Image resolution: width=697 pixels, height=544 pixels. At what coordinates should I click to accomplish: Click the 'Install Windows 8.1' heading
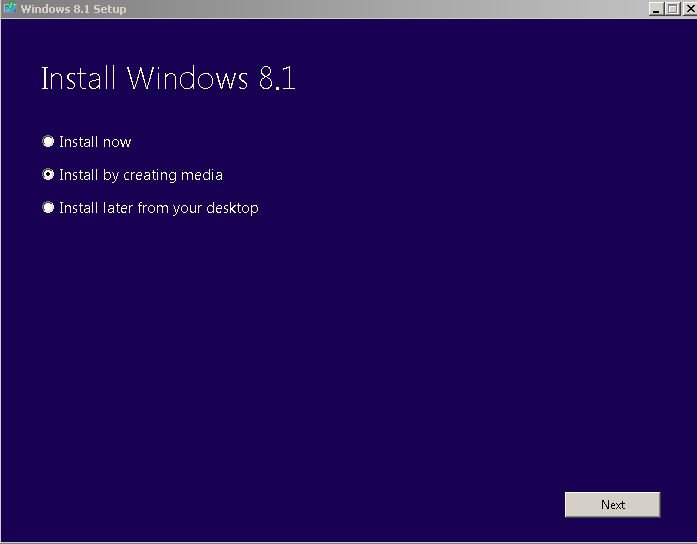pos(168,79)
